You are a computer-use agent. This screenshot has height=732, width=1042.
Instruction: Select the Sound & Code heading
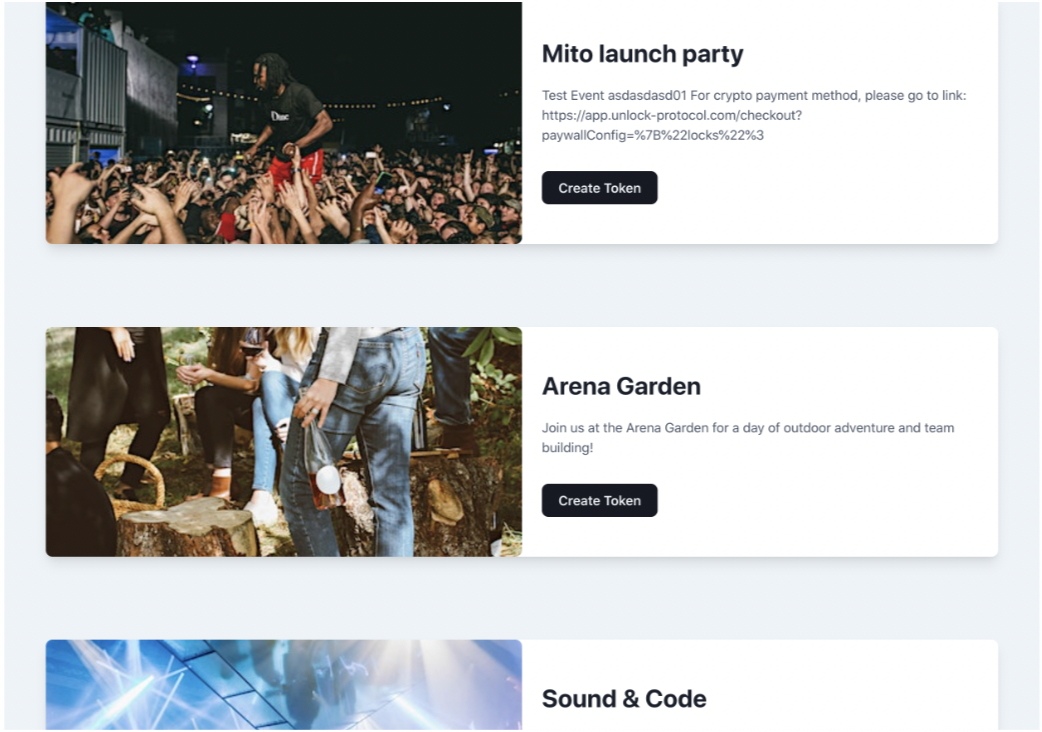pyautogui.click(x=624, y=699)
